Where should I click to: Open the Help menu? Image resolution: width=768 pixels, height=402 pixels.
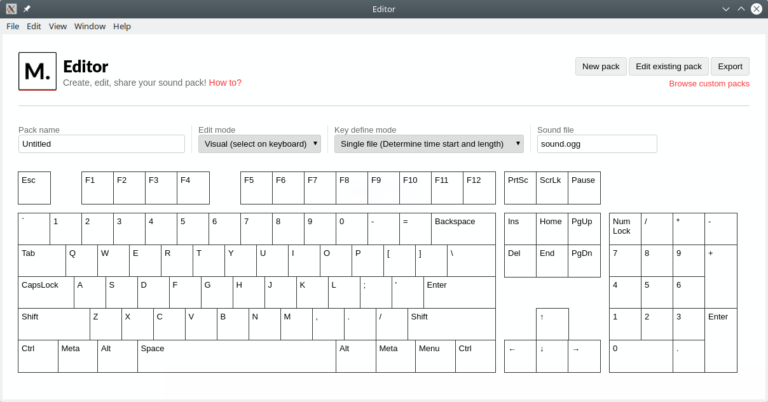pos(122,26)
